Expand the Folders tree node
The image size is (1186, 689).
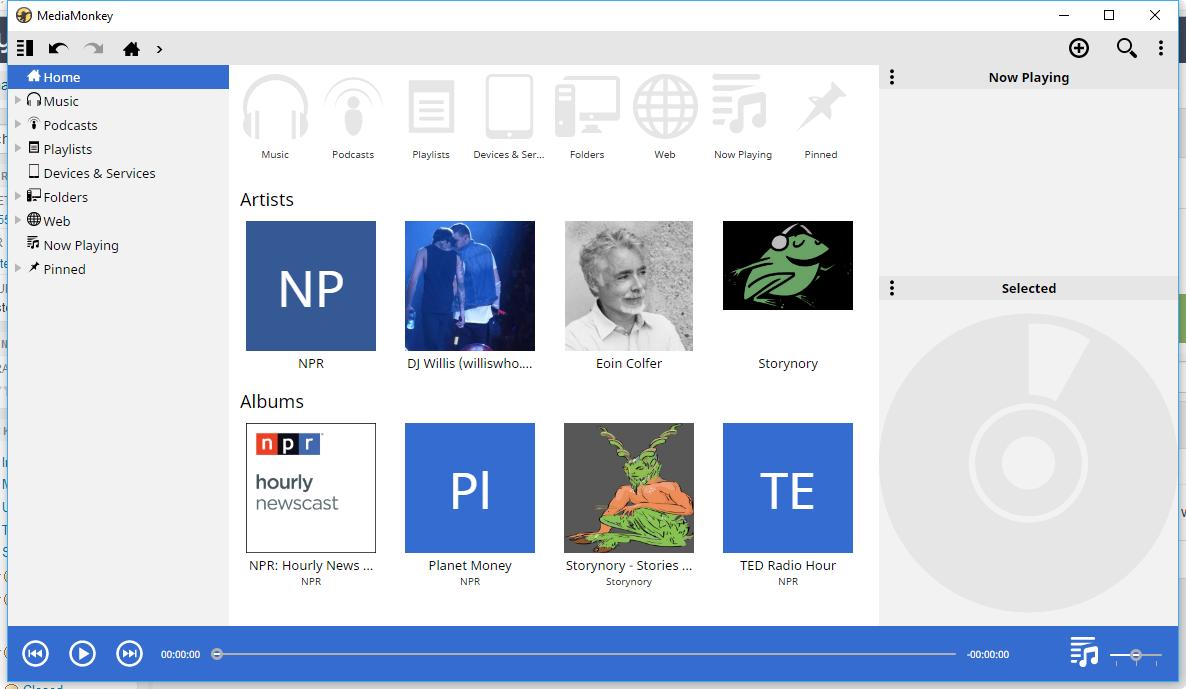[18, 196]
